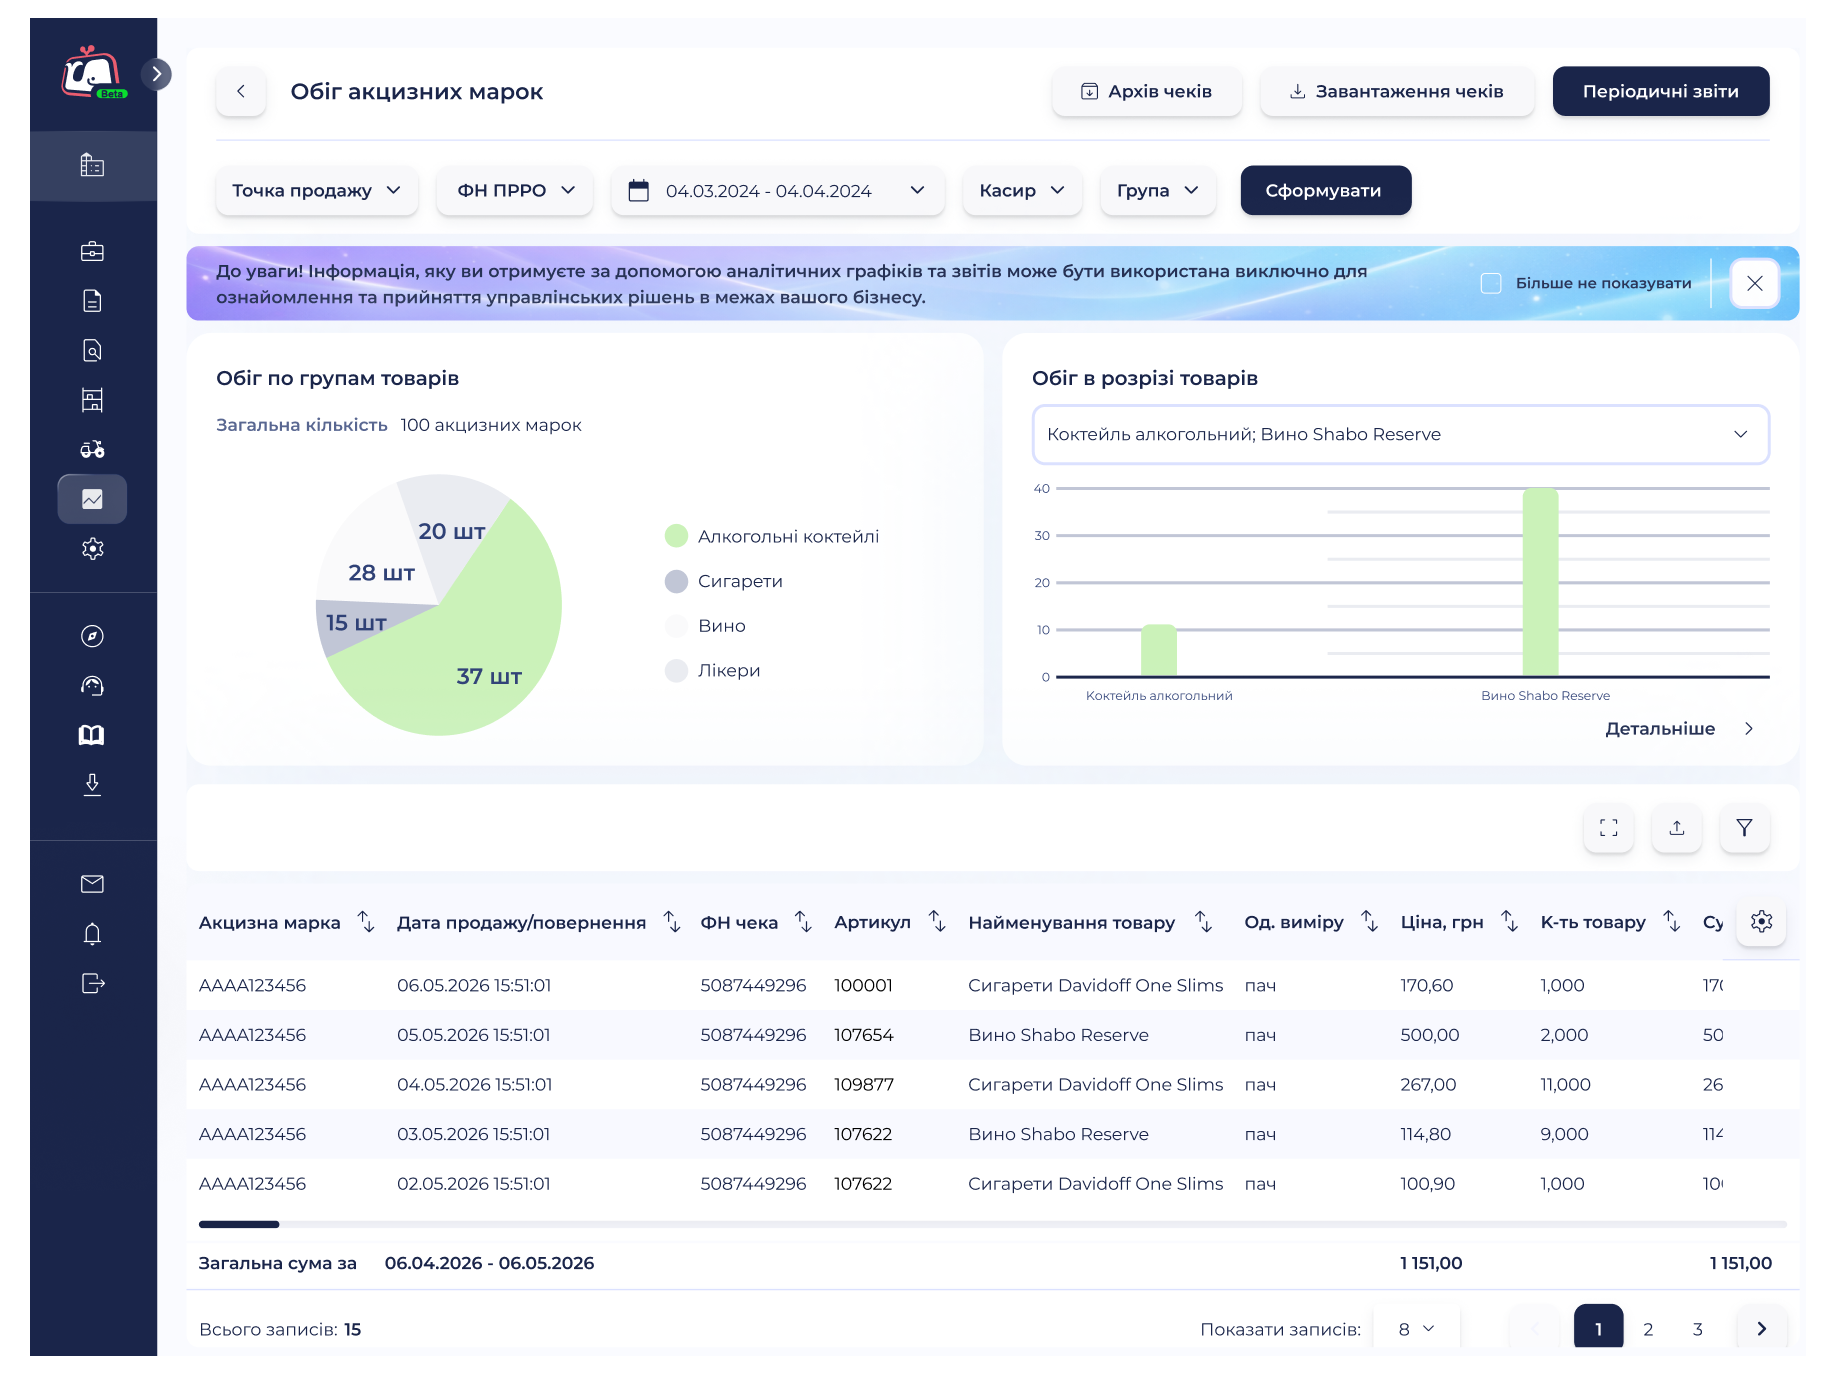Click the table fullscreen expand icon
This screenshot has width=1836, height=1374.
pyautogui.click(x=1608, y=828)
